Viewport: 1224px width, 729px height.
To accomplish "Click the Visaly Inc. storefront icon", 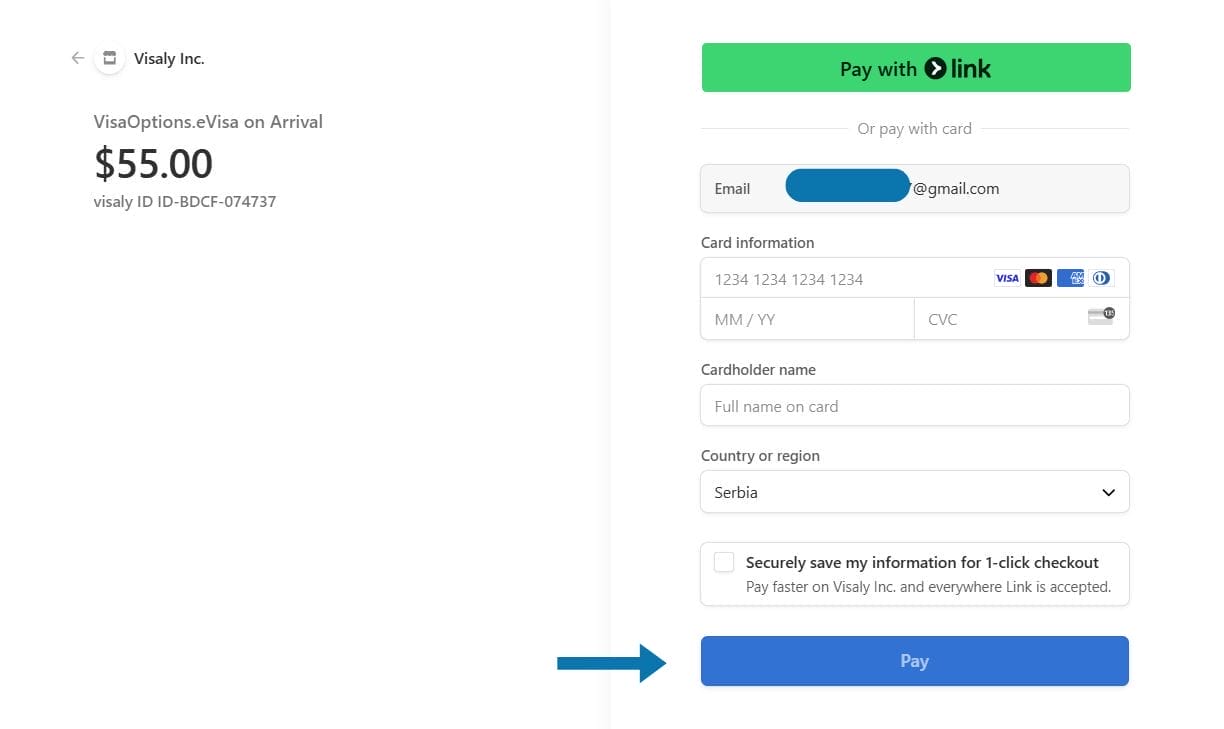I will click(110, 58).
